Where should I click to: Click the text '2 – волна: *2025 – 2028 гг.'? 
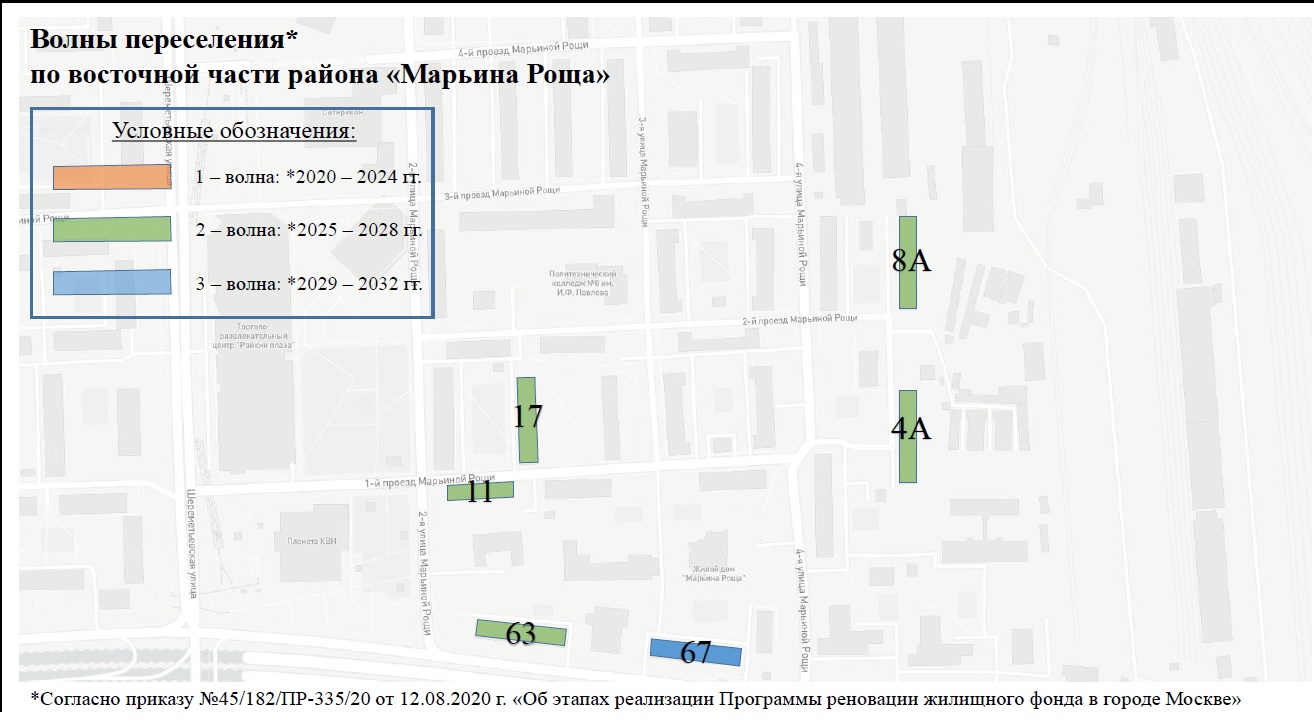tap(309, 230)
